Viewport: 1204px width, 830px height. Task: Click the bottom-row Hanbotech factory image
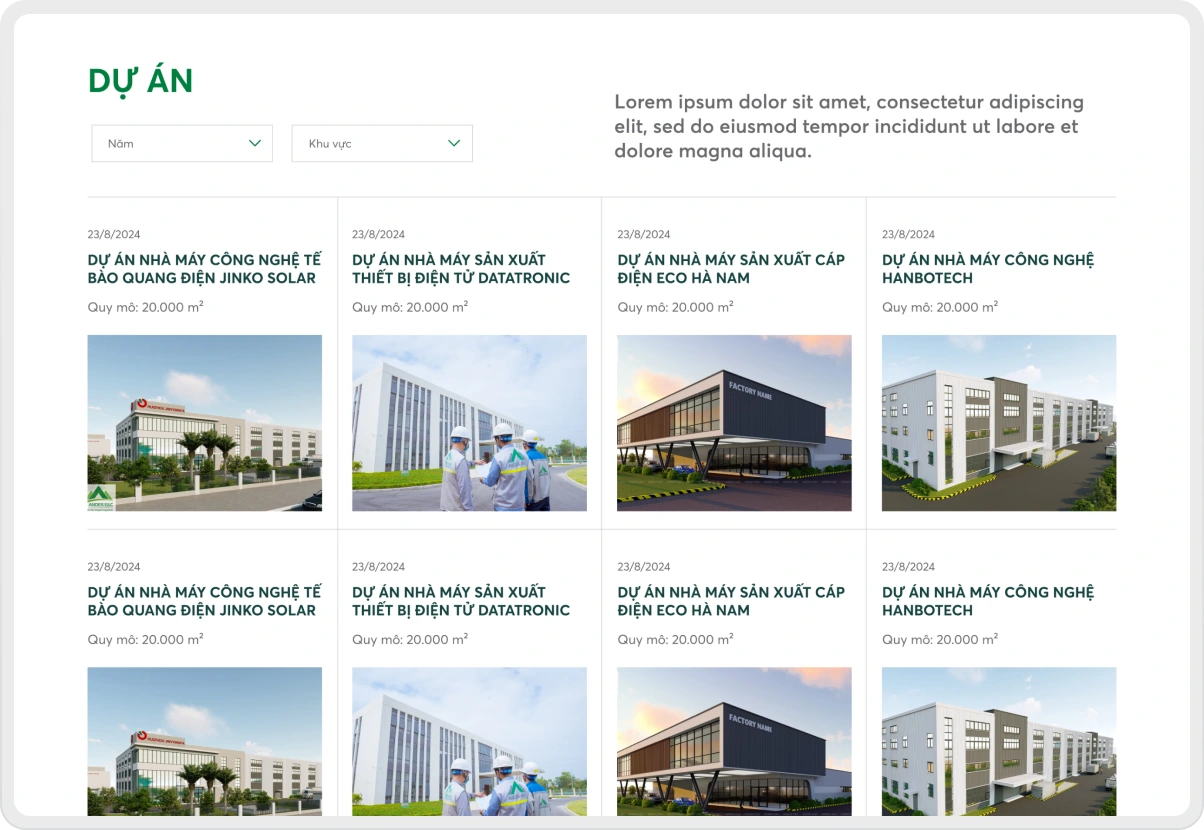pos(998,741)
